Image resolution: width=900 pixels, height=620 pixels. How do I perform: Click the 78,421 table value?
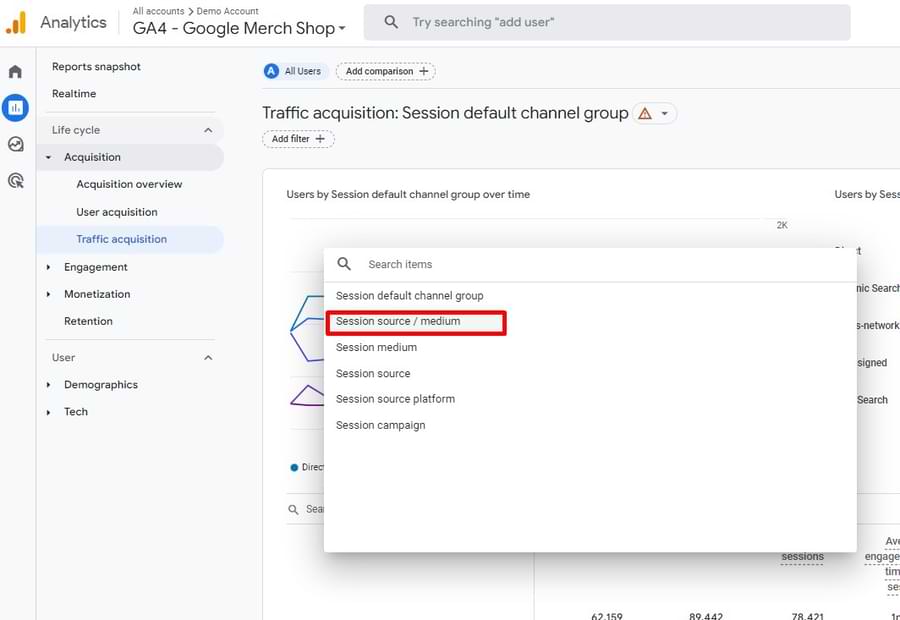[807, 616]
